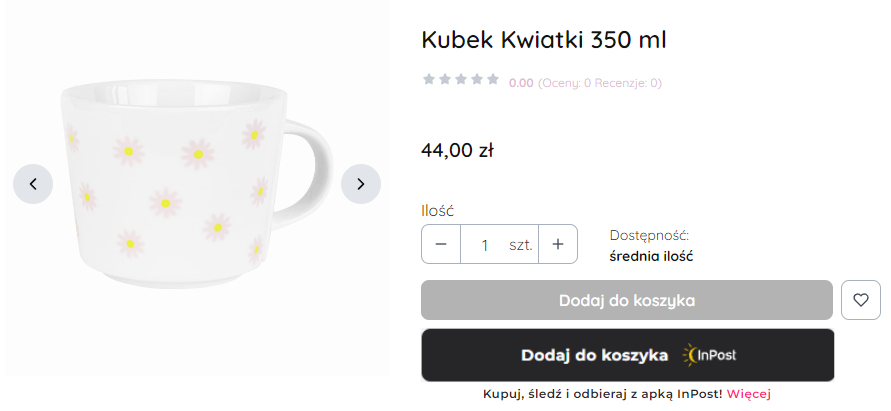Increase quantity with the plus button
The image size is (891, 411).
[558, 244]
